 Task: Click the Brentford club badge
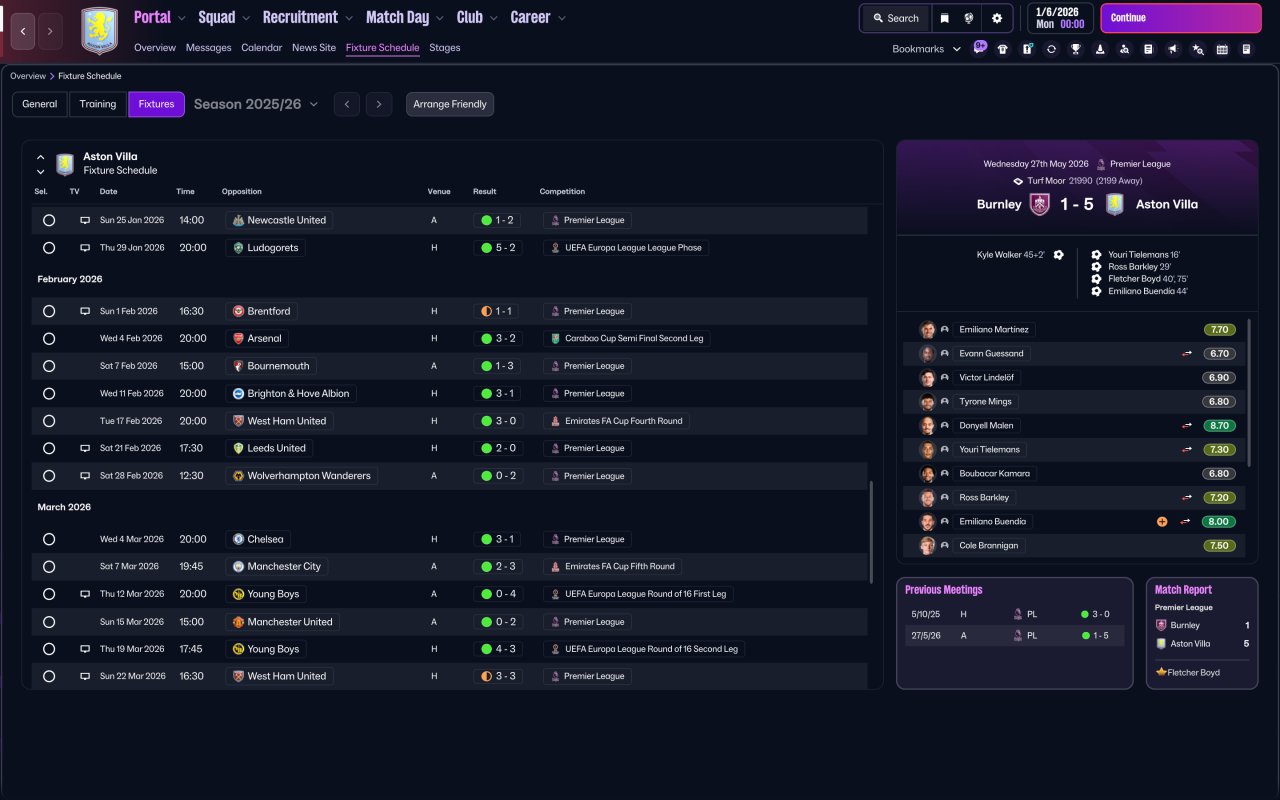(x=238, y=311)
